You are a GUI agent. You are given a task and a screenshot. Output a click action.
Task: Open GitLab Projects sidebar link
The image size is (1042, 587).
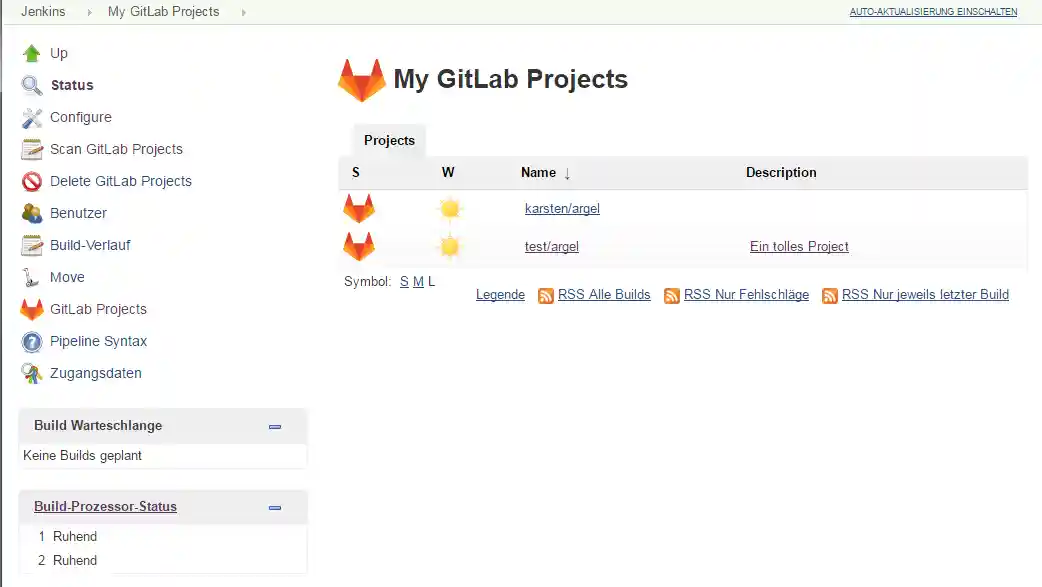98,309
